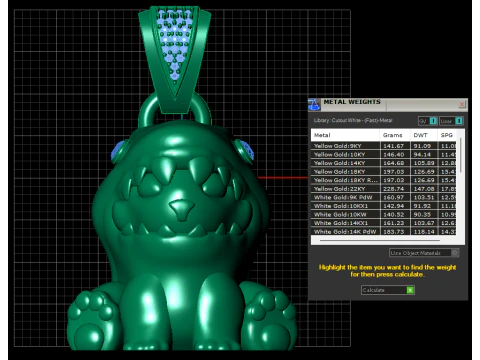Select the Yellow Gold:22KY row

[384, 189]
